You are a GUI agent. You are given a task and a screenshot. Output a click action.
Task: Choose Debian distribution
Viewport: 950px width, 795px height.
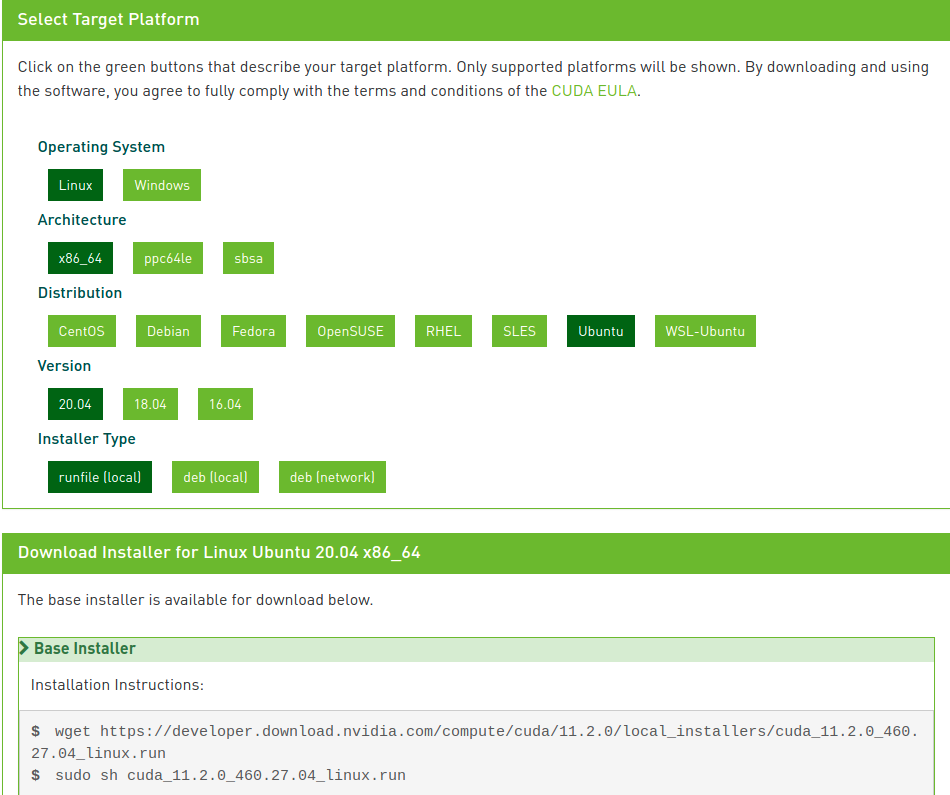tap(168, 331)
